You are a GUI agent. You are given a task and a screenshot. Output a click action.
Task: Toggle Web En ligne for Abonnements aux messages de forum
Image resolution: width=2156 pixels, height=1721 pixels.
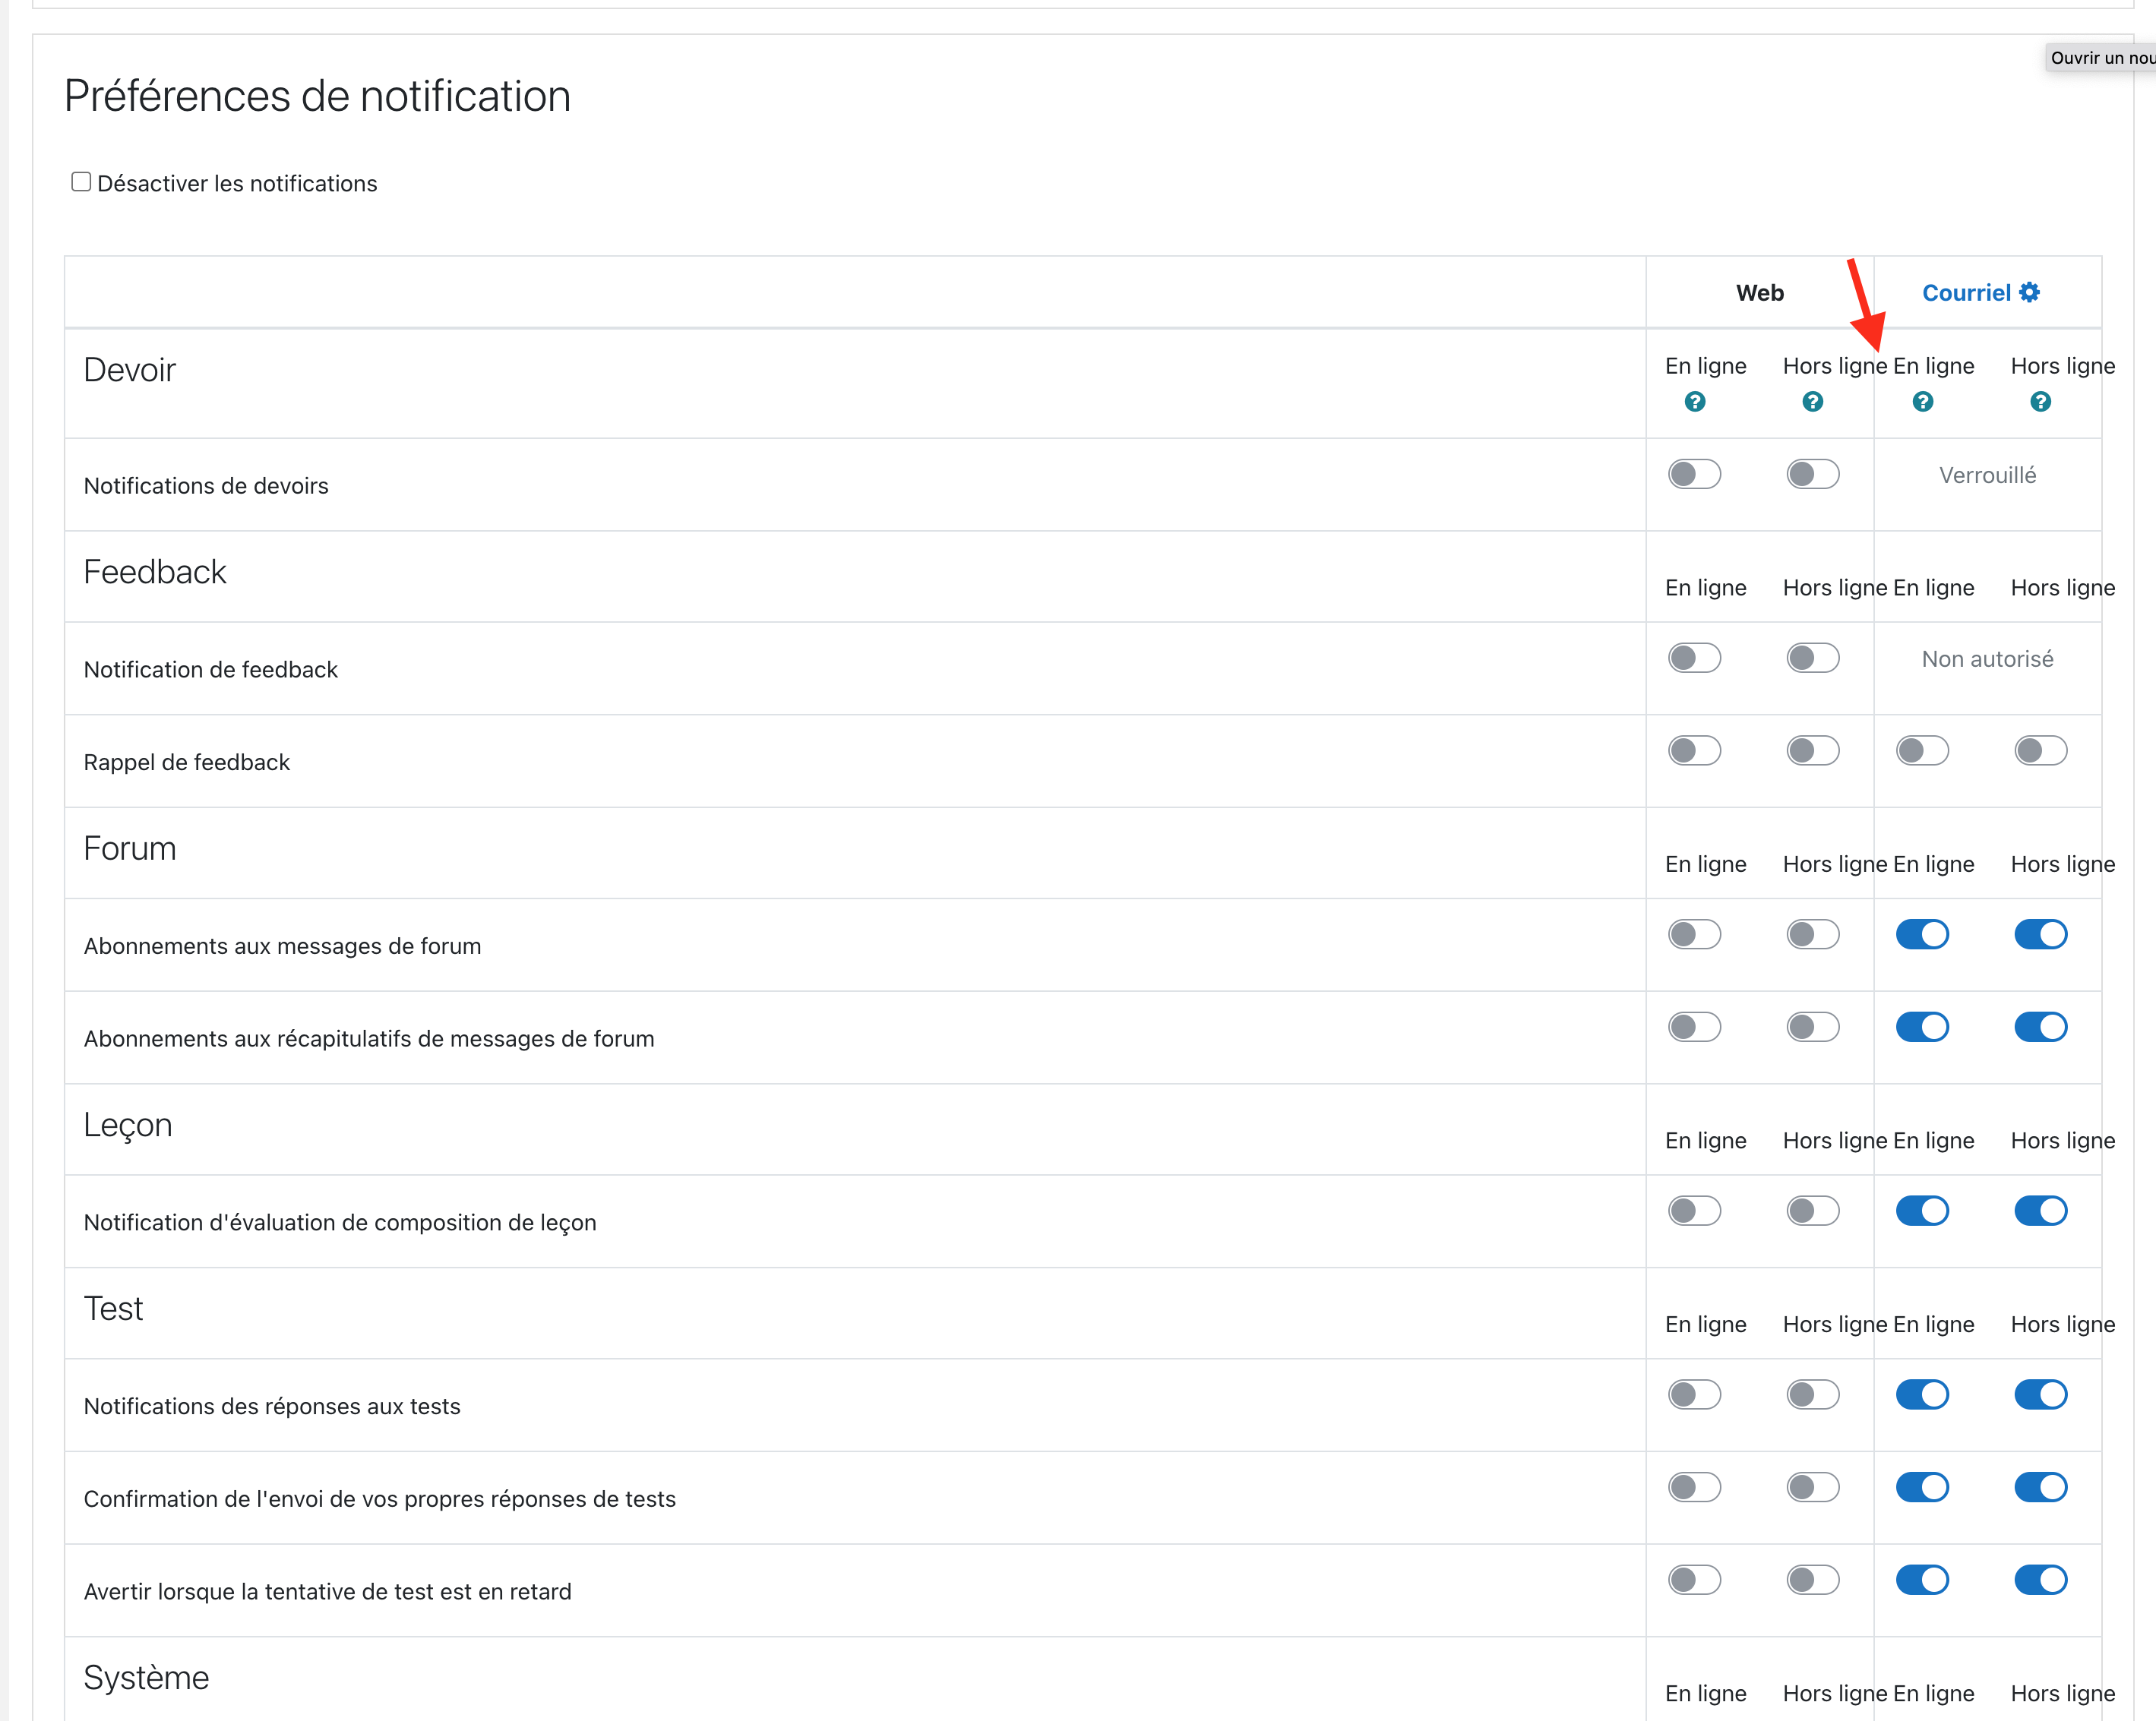tap(1695, 934)
